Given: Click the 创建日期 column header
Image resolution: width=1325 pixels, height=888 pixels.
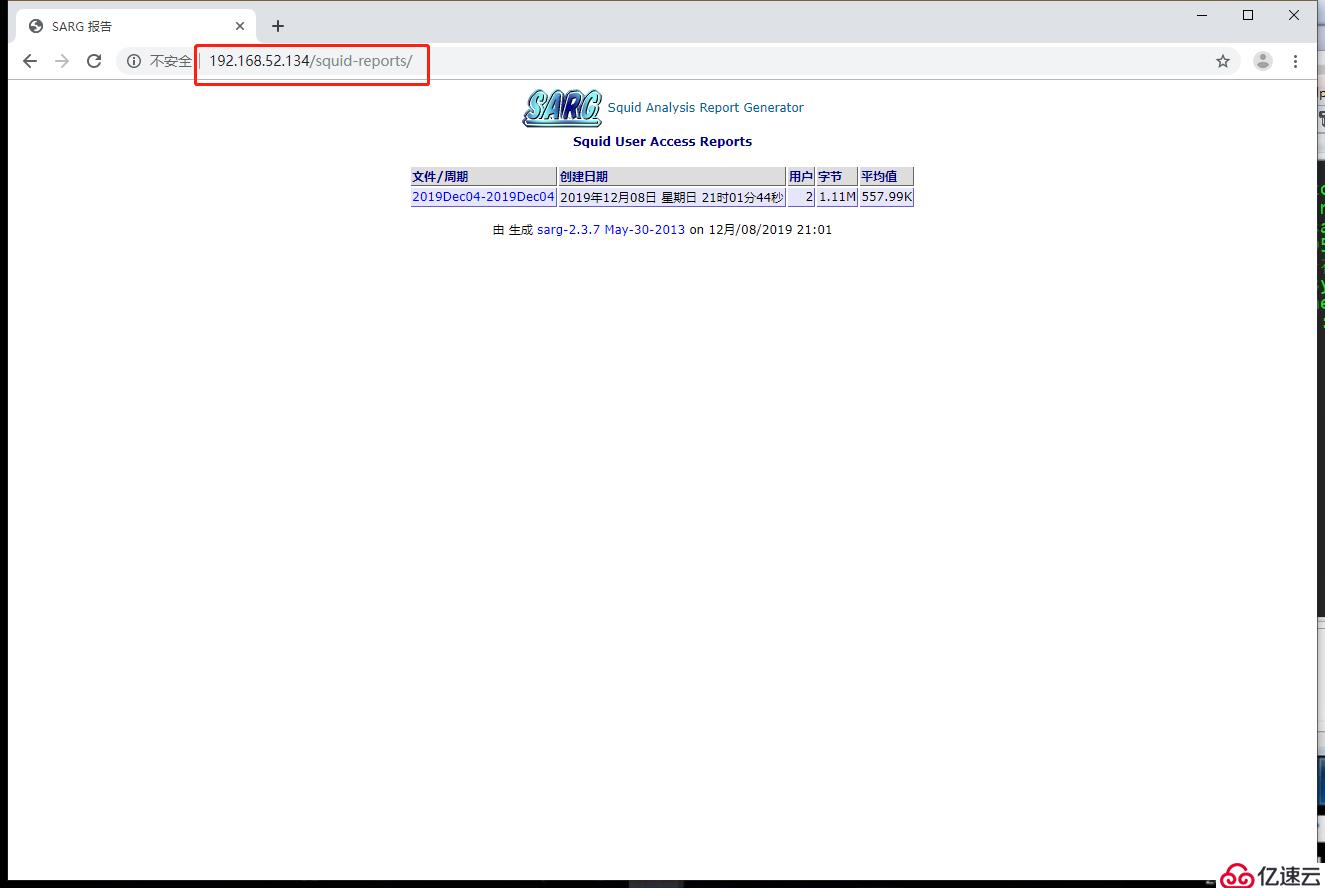Looking at the screenshot, I should coord(672,176).
